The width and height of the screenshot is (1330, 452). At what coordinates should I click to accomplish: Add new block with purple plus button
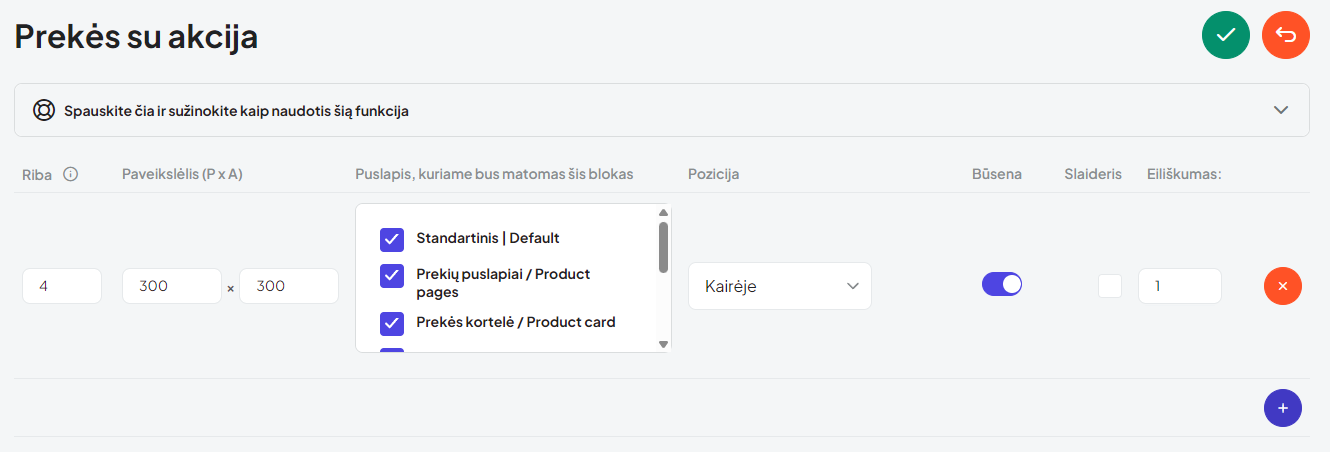[1283, 408]
